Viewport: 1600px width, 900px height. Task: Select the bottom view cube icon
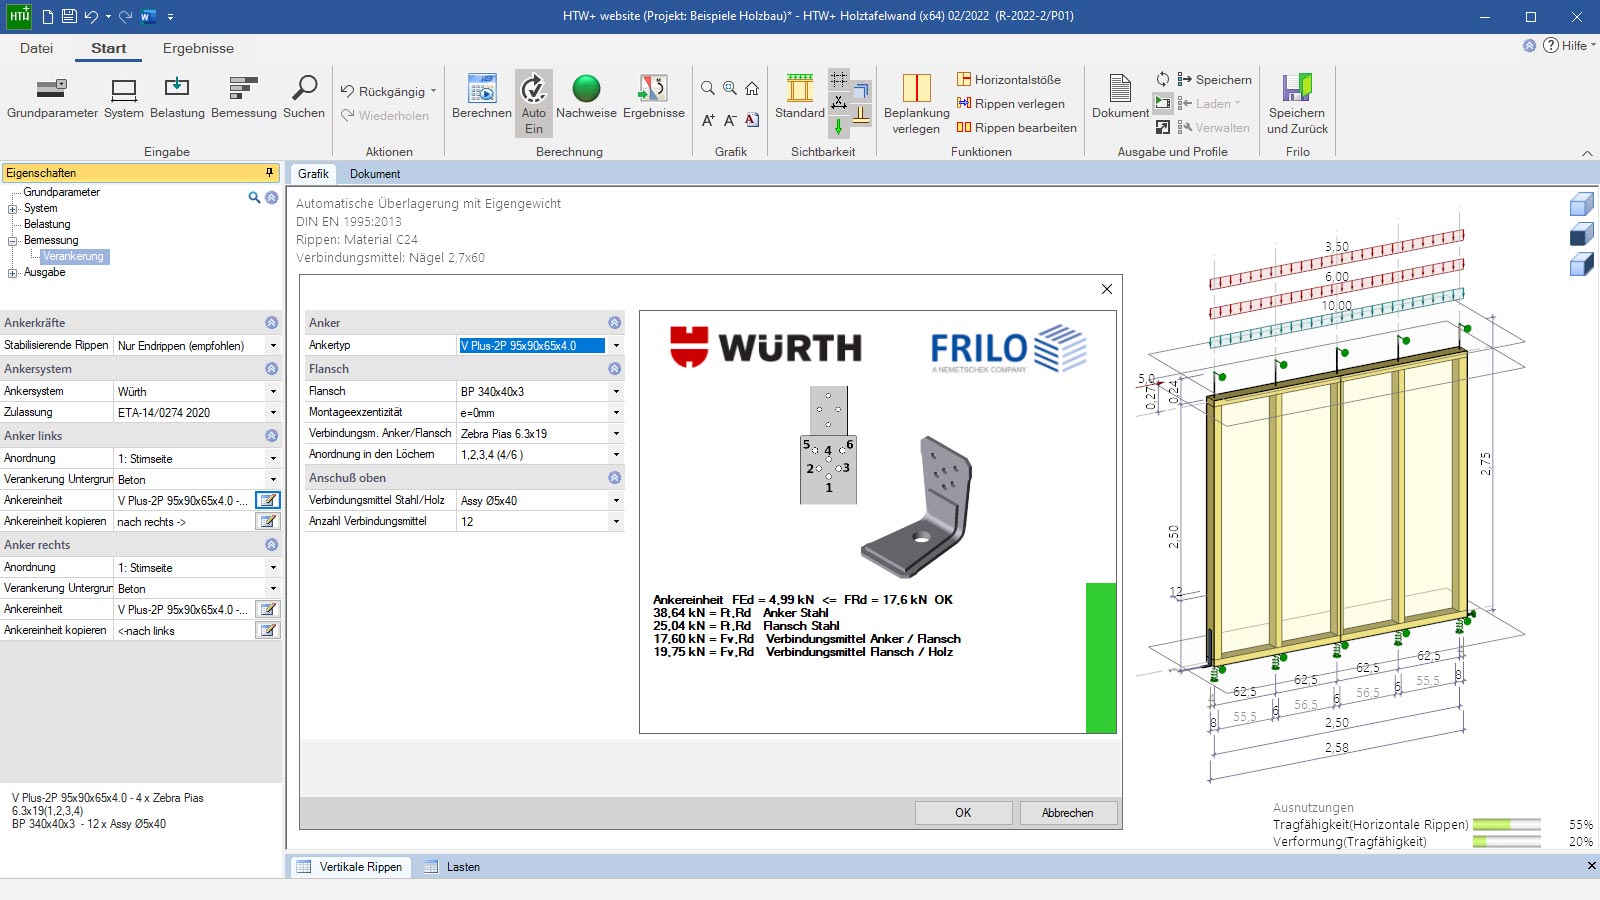pyautogui.click(x=1581, y=264)
